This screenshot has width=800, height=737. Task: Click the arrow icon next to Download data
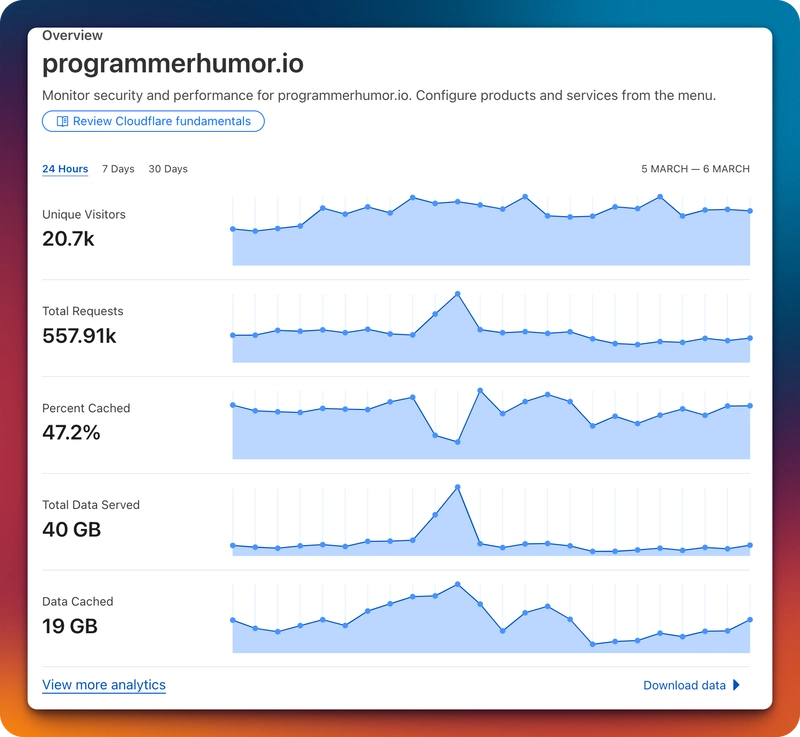[736, 685]
